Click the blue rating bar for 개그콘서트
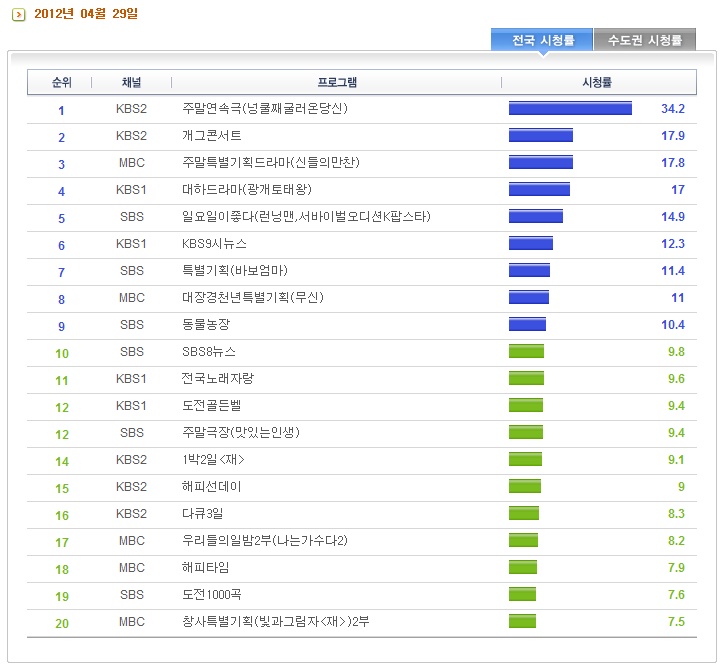 click(540, 135)
